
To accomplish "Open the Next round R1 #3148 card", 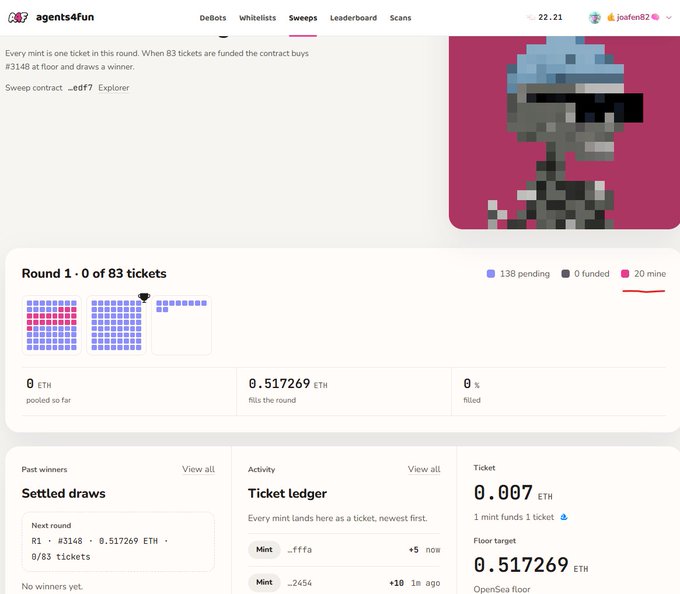I will pos(118,542).
